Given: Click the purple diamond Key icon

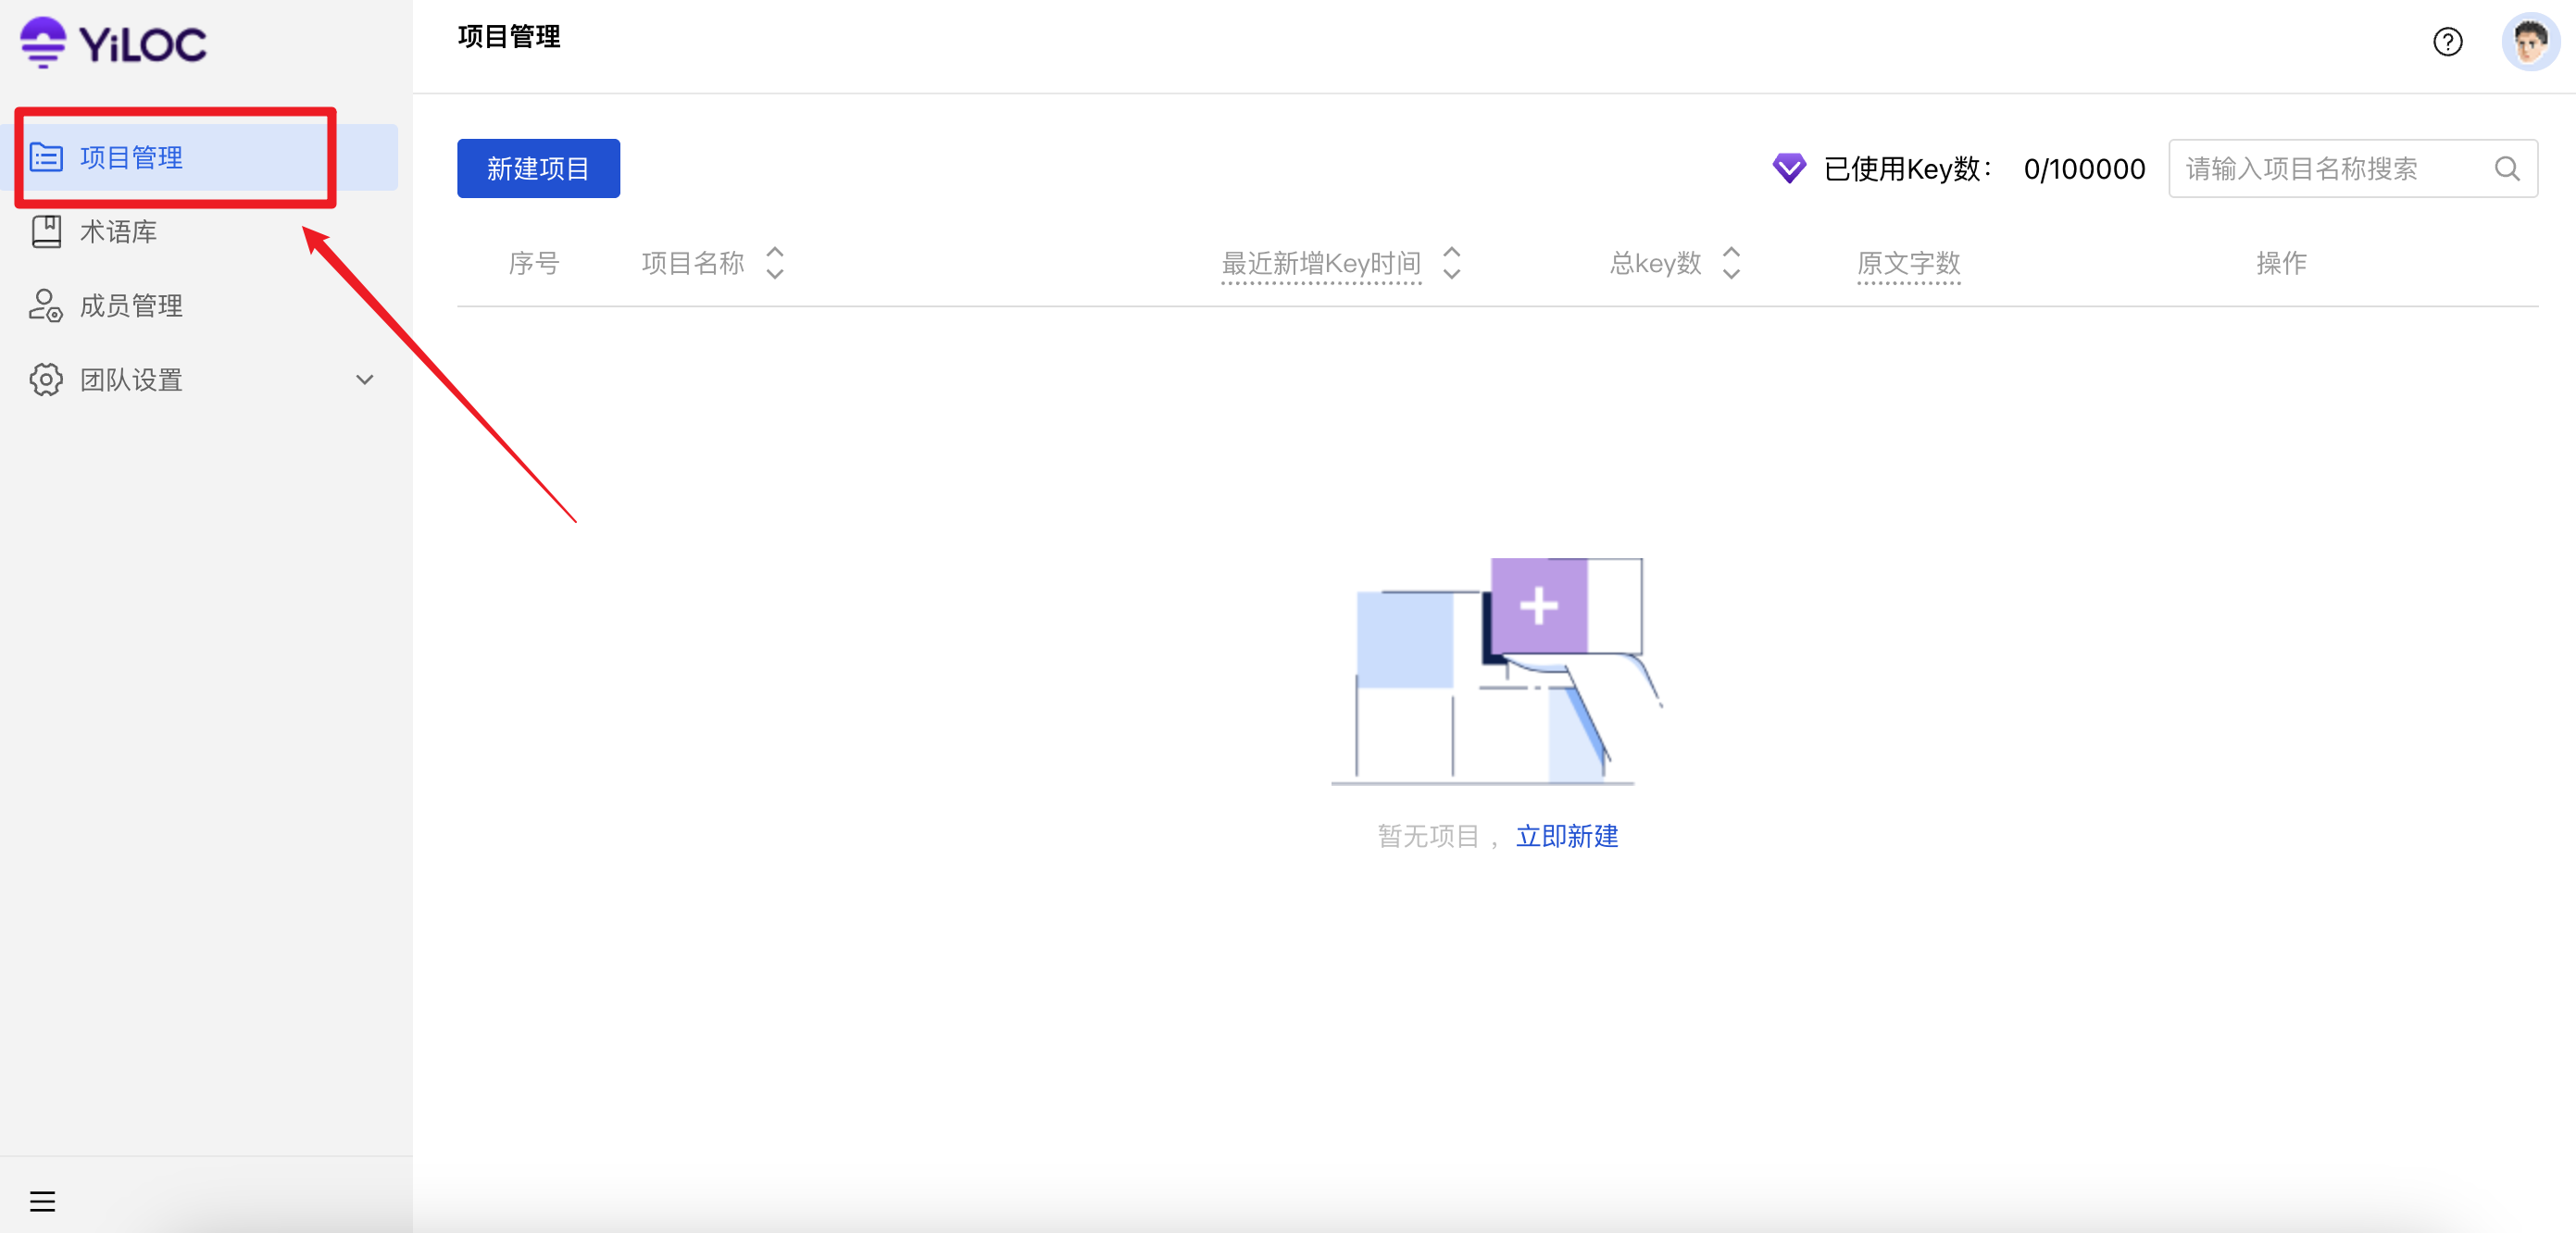Looking at the screenshot, I should click(x=1788, y=168).
